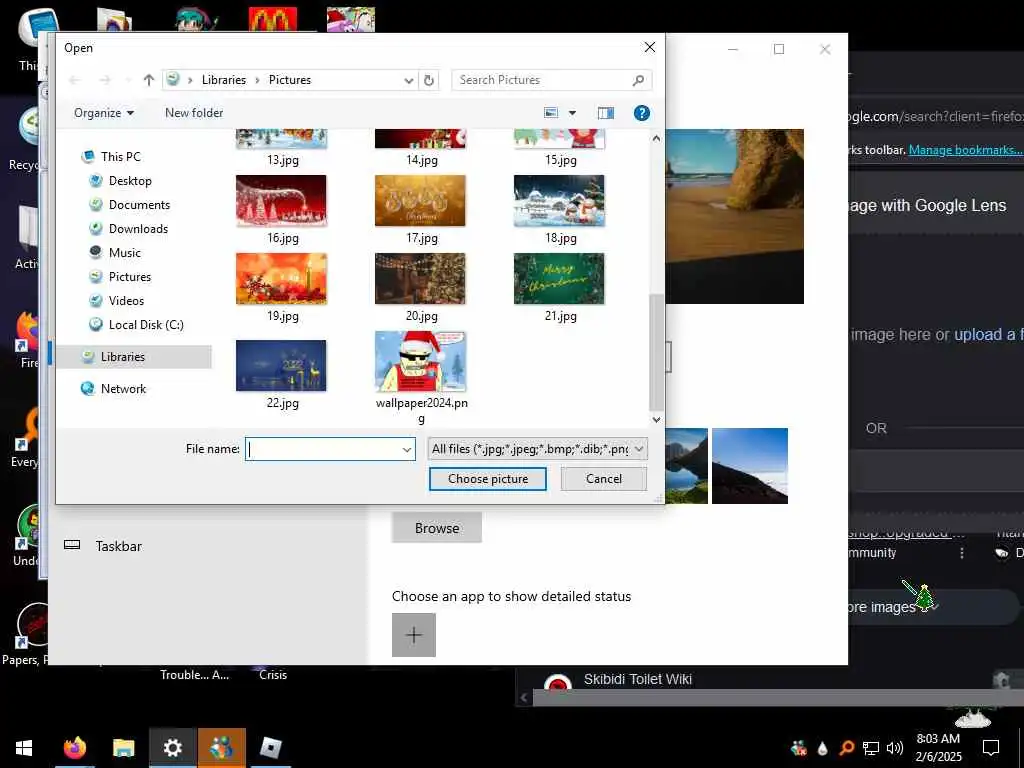Click the volume speaker tray icon

coord(895,748)
